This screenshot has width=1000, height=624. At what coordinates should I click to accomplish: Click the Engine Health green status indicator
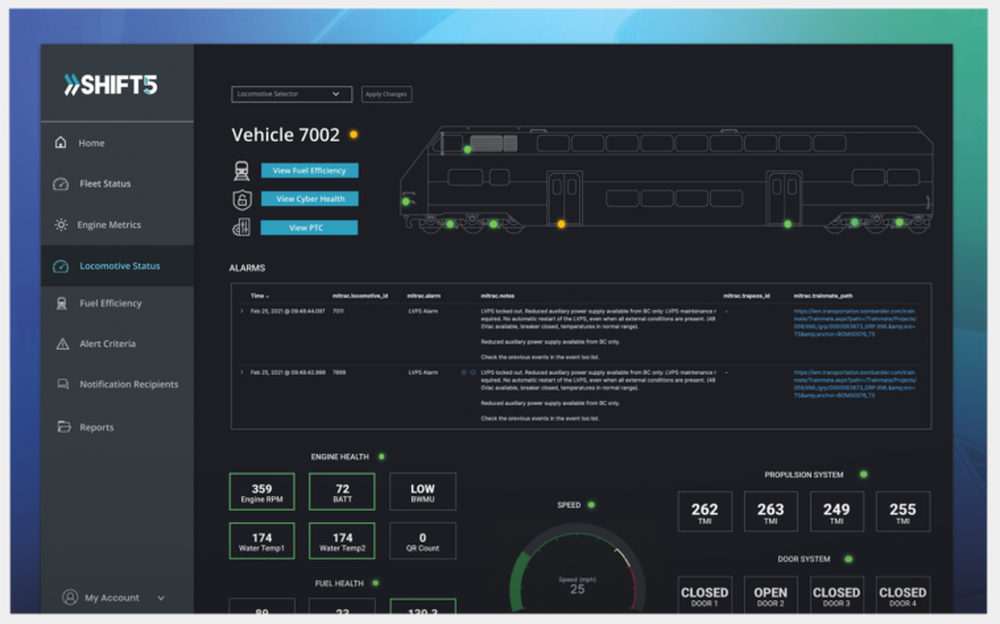[x=381, y=456]
